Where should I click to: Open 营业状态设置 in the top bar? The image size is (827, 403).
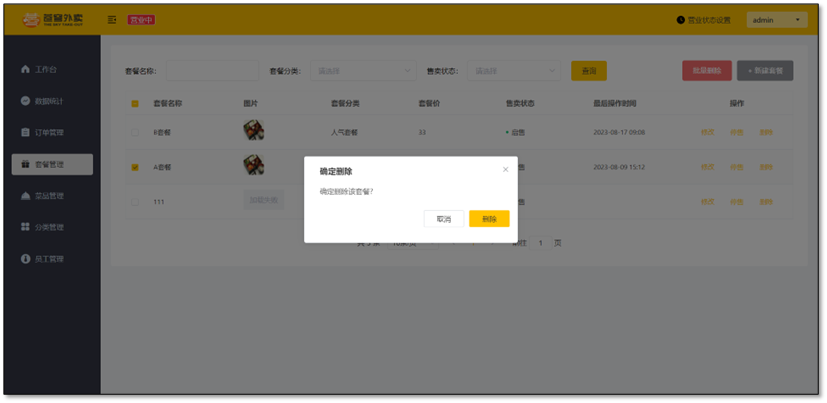(x=704, y=20)
